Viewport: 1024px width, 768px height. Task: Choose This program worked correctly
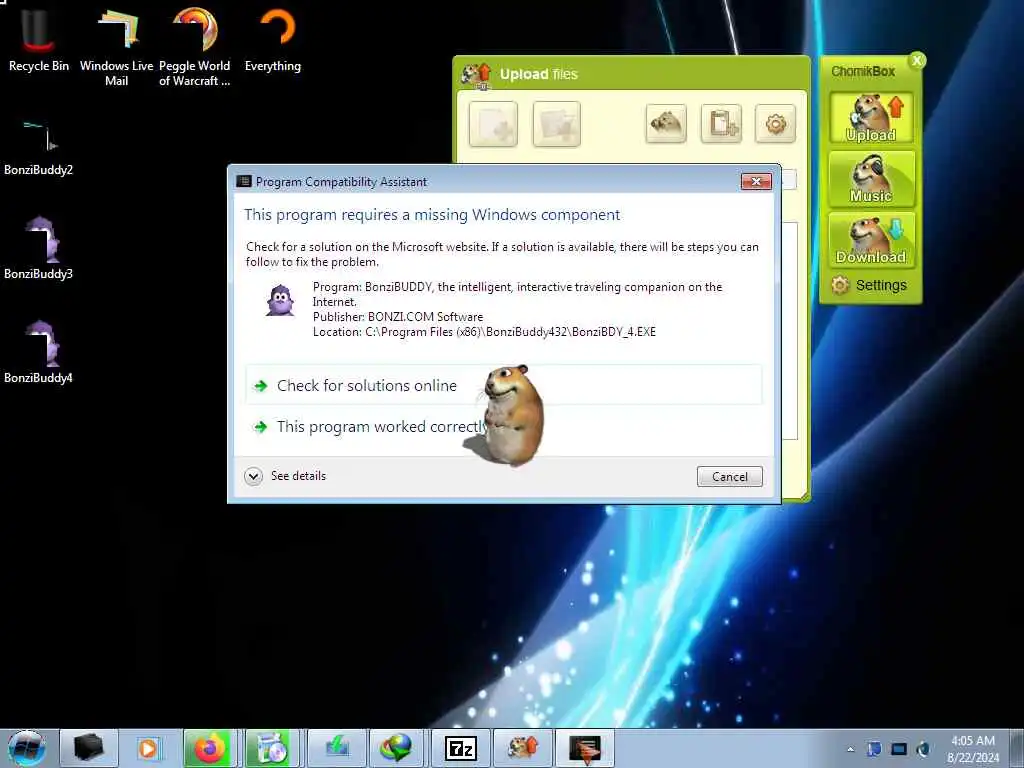pos(504,426)
